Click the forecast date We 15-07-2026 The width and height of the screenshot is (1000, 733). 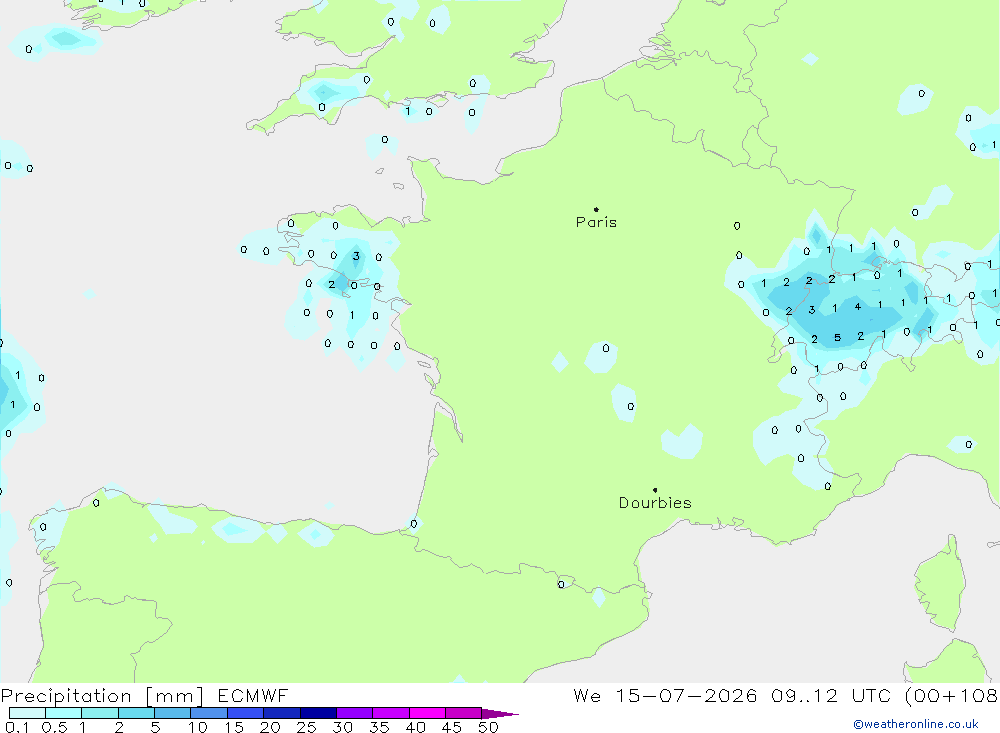pyautogui.click(x=665, y=695)
